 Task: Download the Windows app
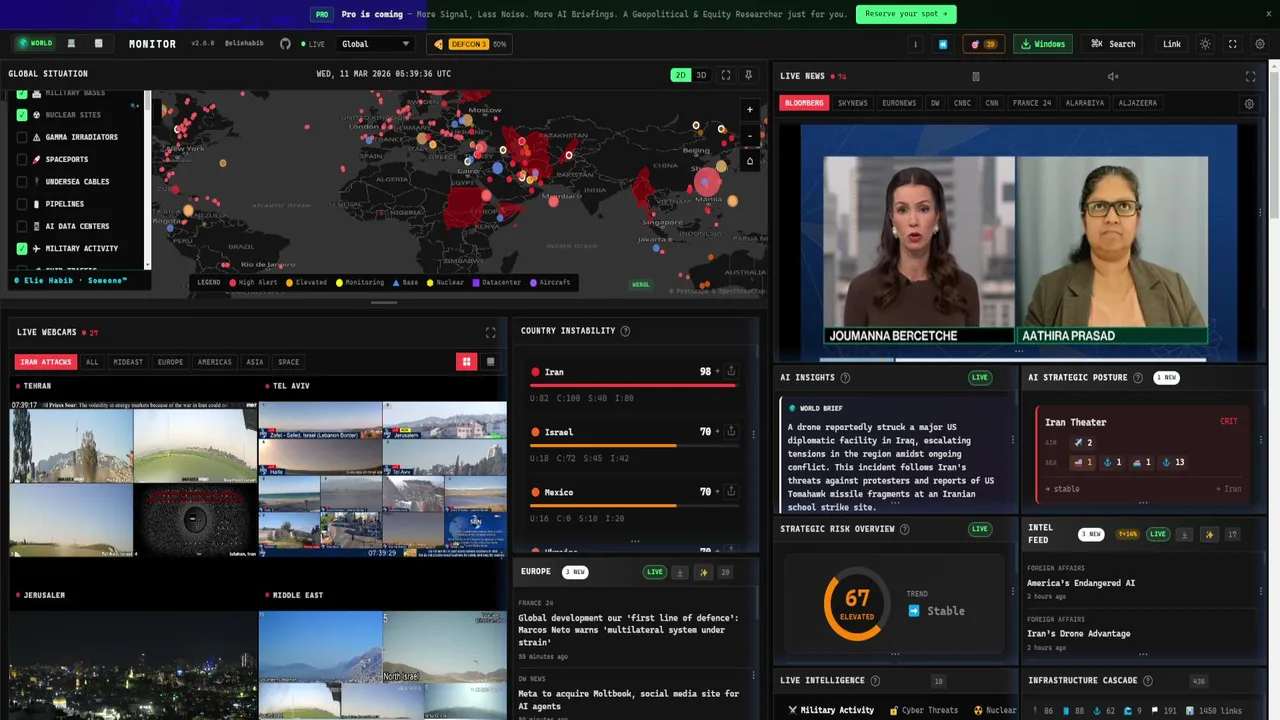1042,44
